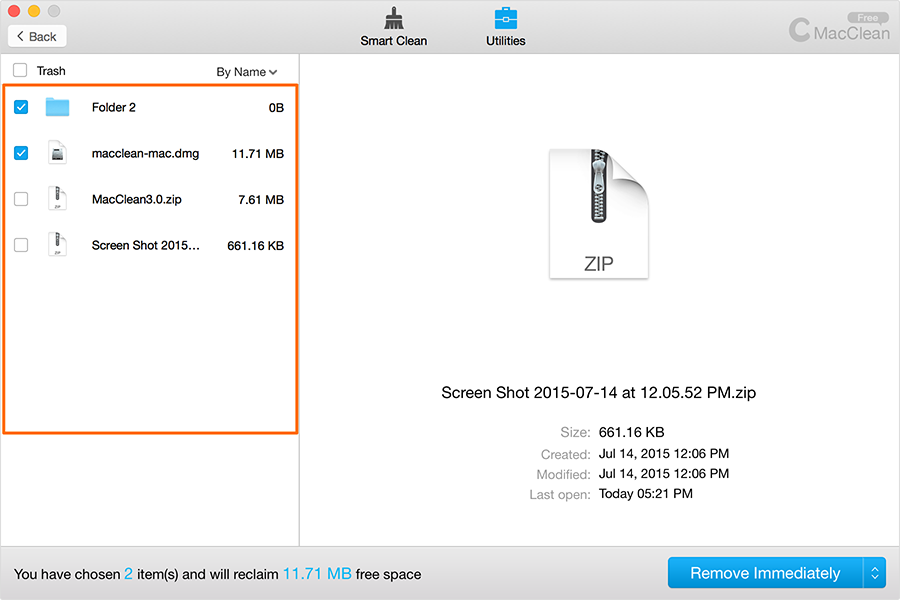Open the Utilities toolbox icon
The height and width of the screenshot is (600, 900).
coord(506,19)
